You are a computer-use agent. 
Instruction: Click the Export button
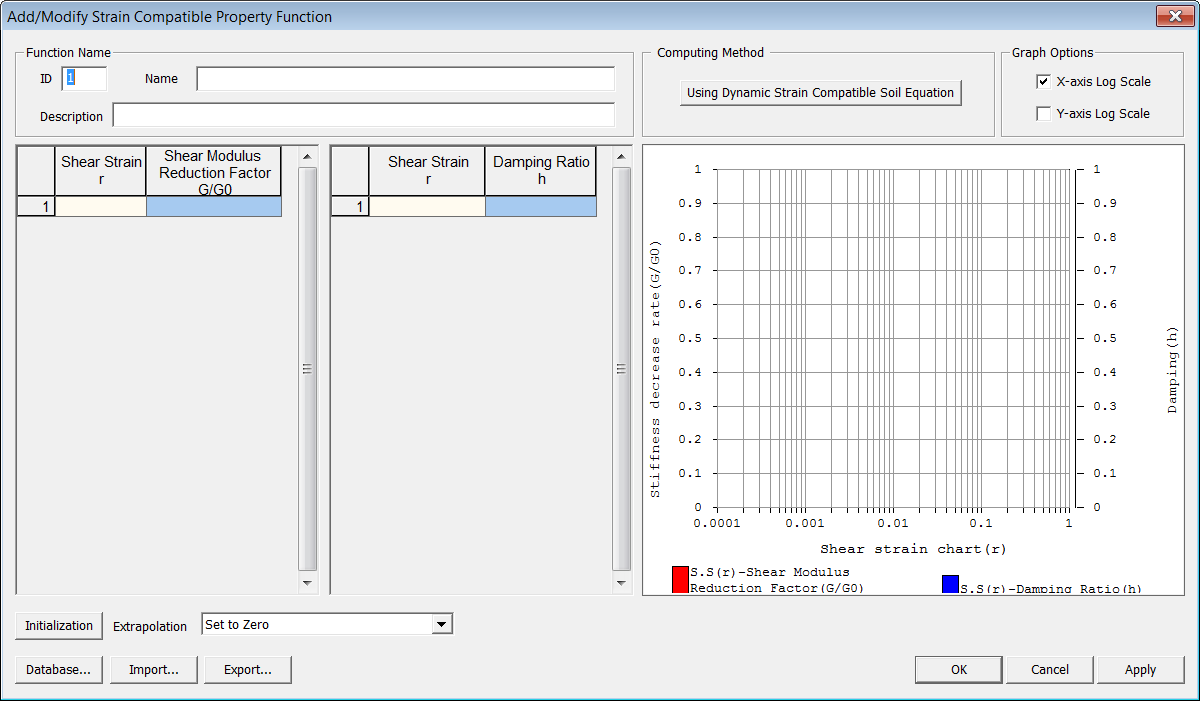(247, 670)
